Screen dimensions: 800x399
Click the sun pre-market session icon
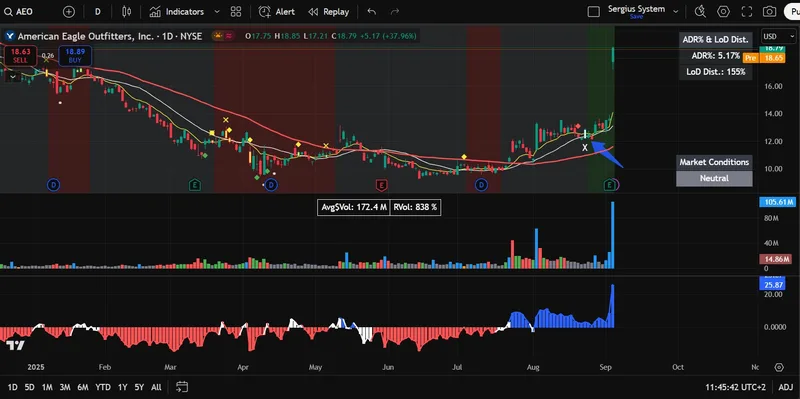[218, 36]
